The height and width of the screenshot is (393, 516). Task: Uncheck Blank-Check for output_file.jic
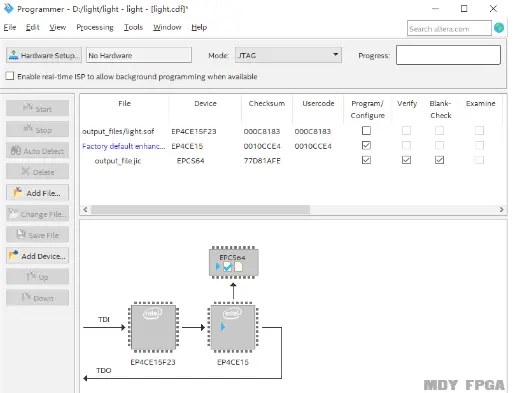click(439, 160)
